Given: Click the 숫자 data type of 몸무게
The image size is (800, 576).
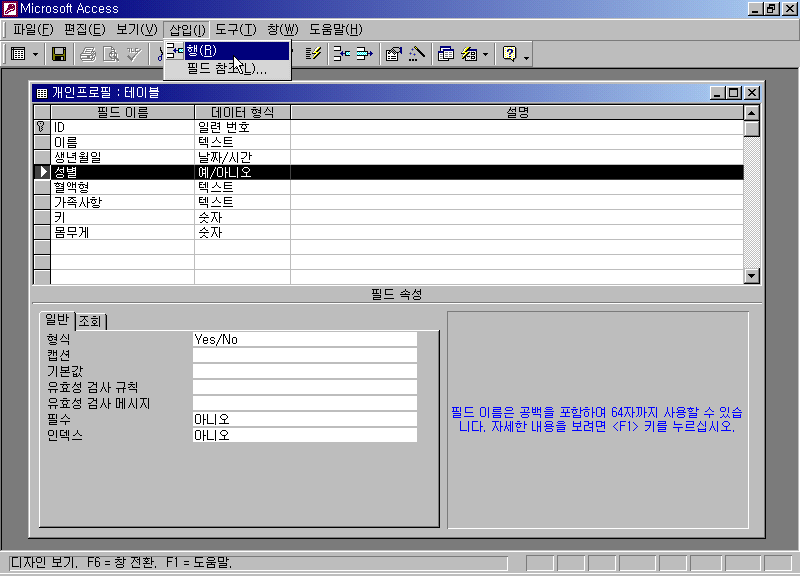Looking at the screenshot, I should tap(242, 232).
